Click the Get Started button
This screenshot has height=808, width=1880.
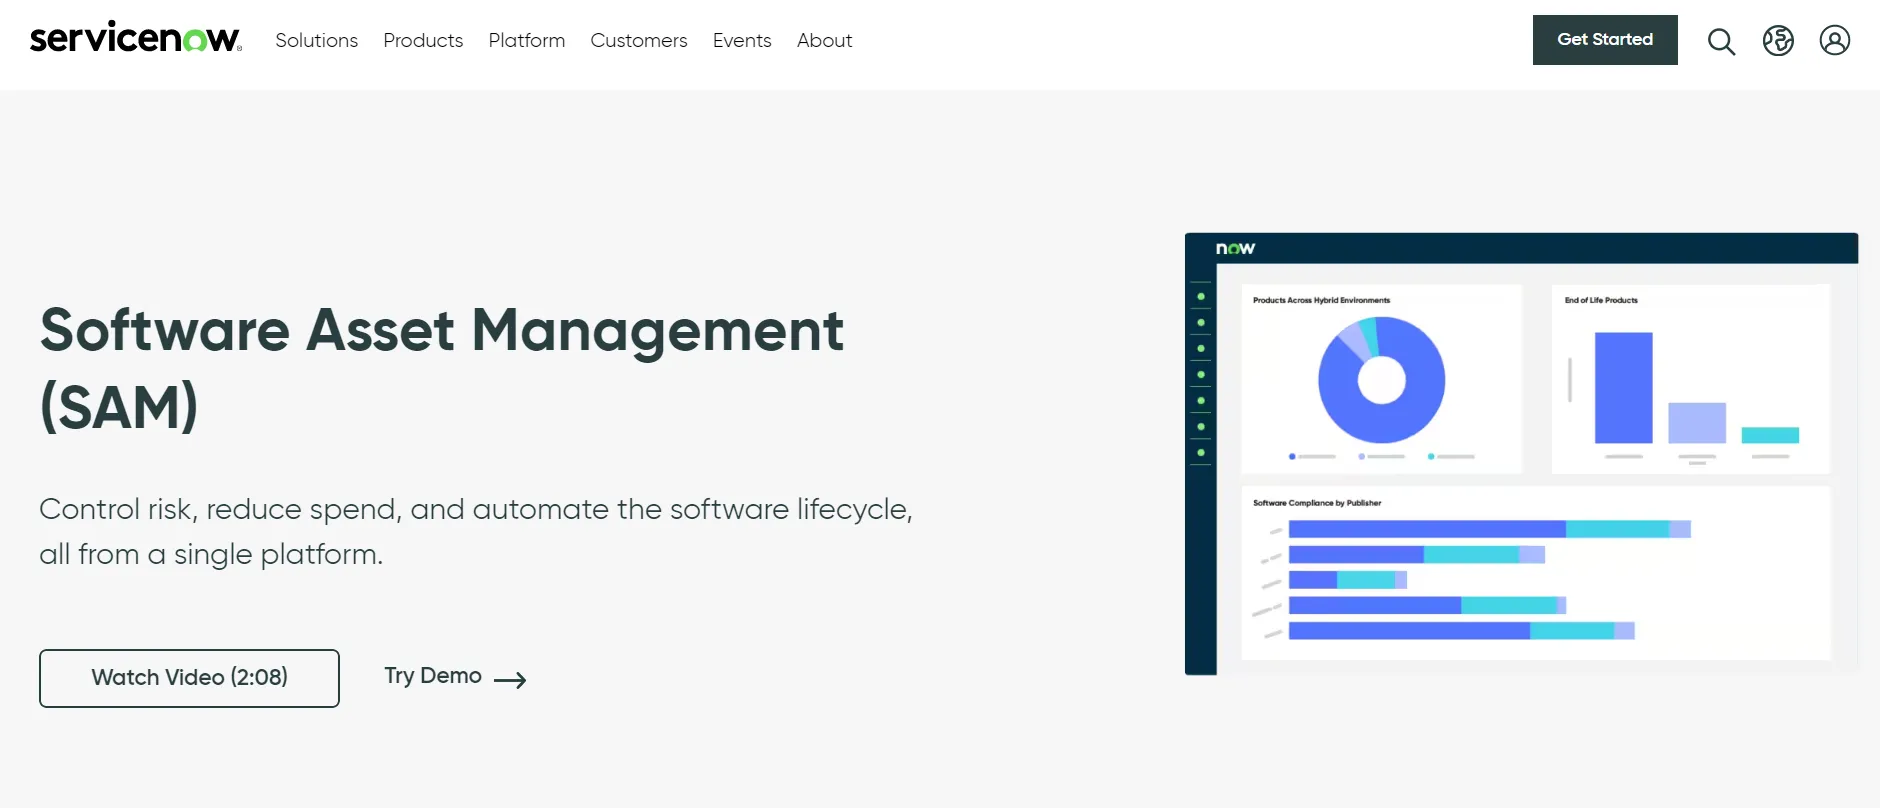(1605, 40)
